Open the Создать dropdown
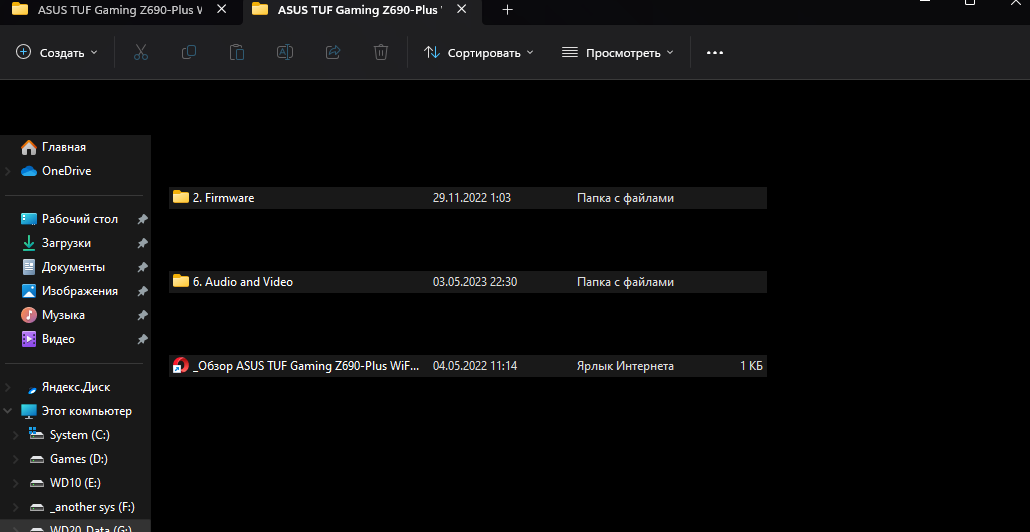1030x532 pixels. [56, 53]
